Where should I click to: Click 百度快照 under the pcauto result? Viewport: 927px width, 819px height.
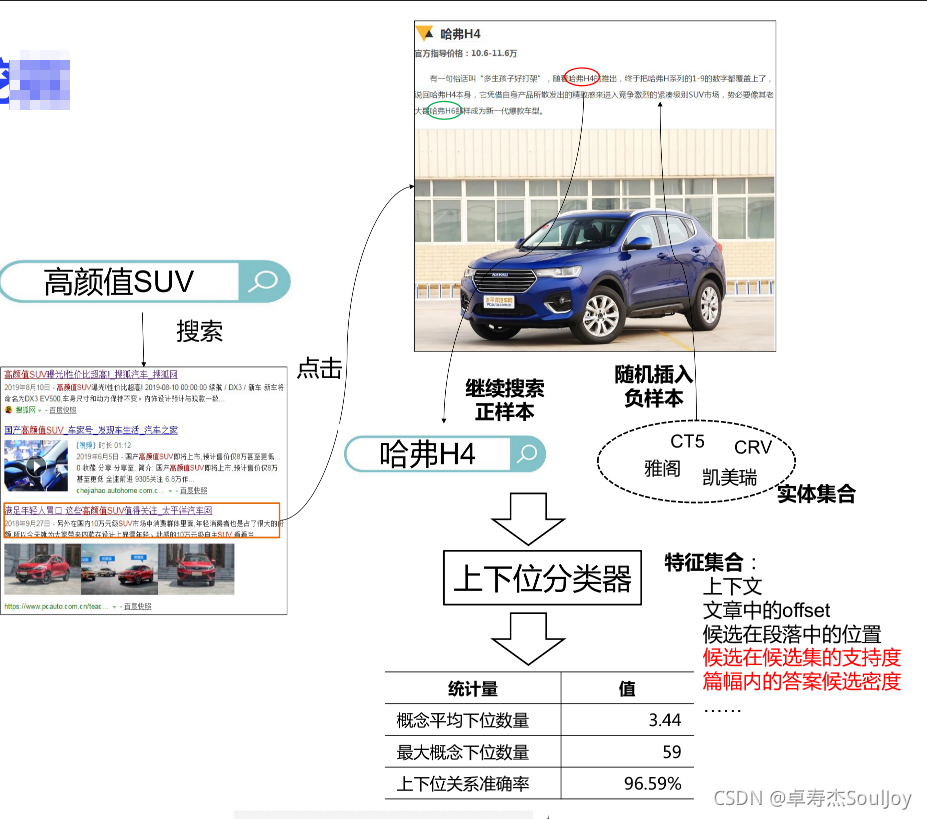pos(139,605)
